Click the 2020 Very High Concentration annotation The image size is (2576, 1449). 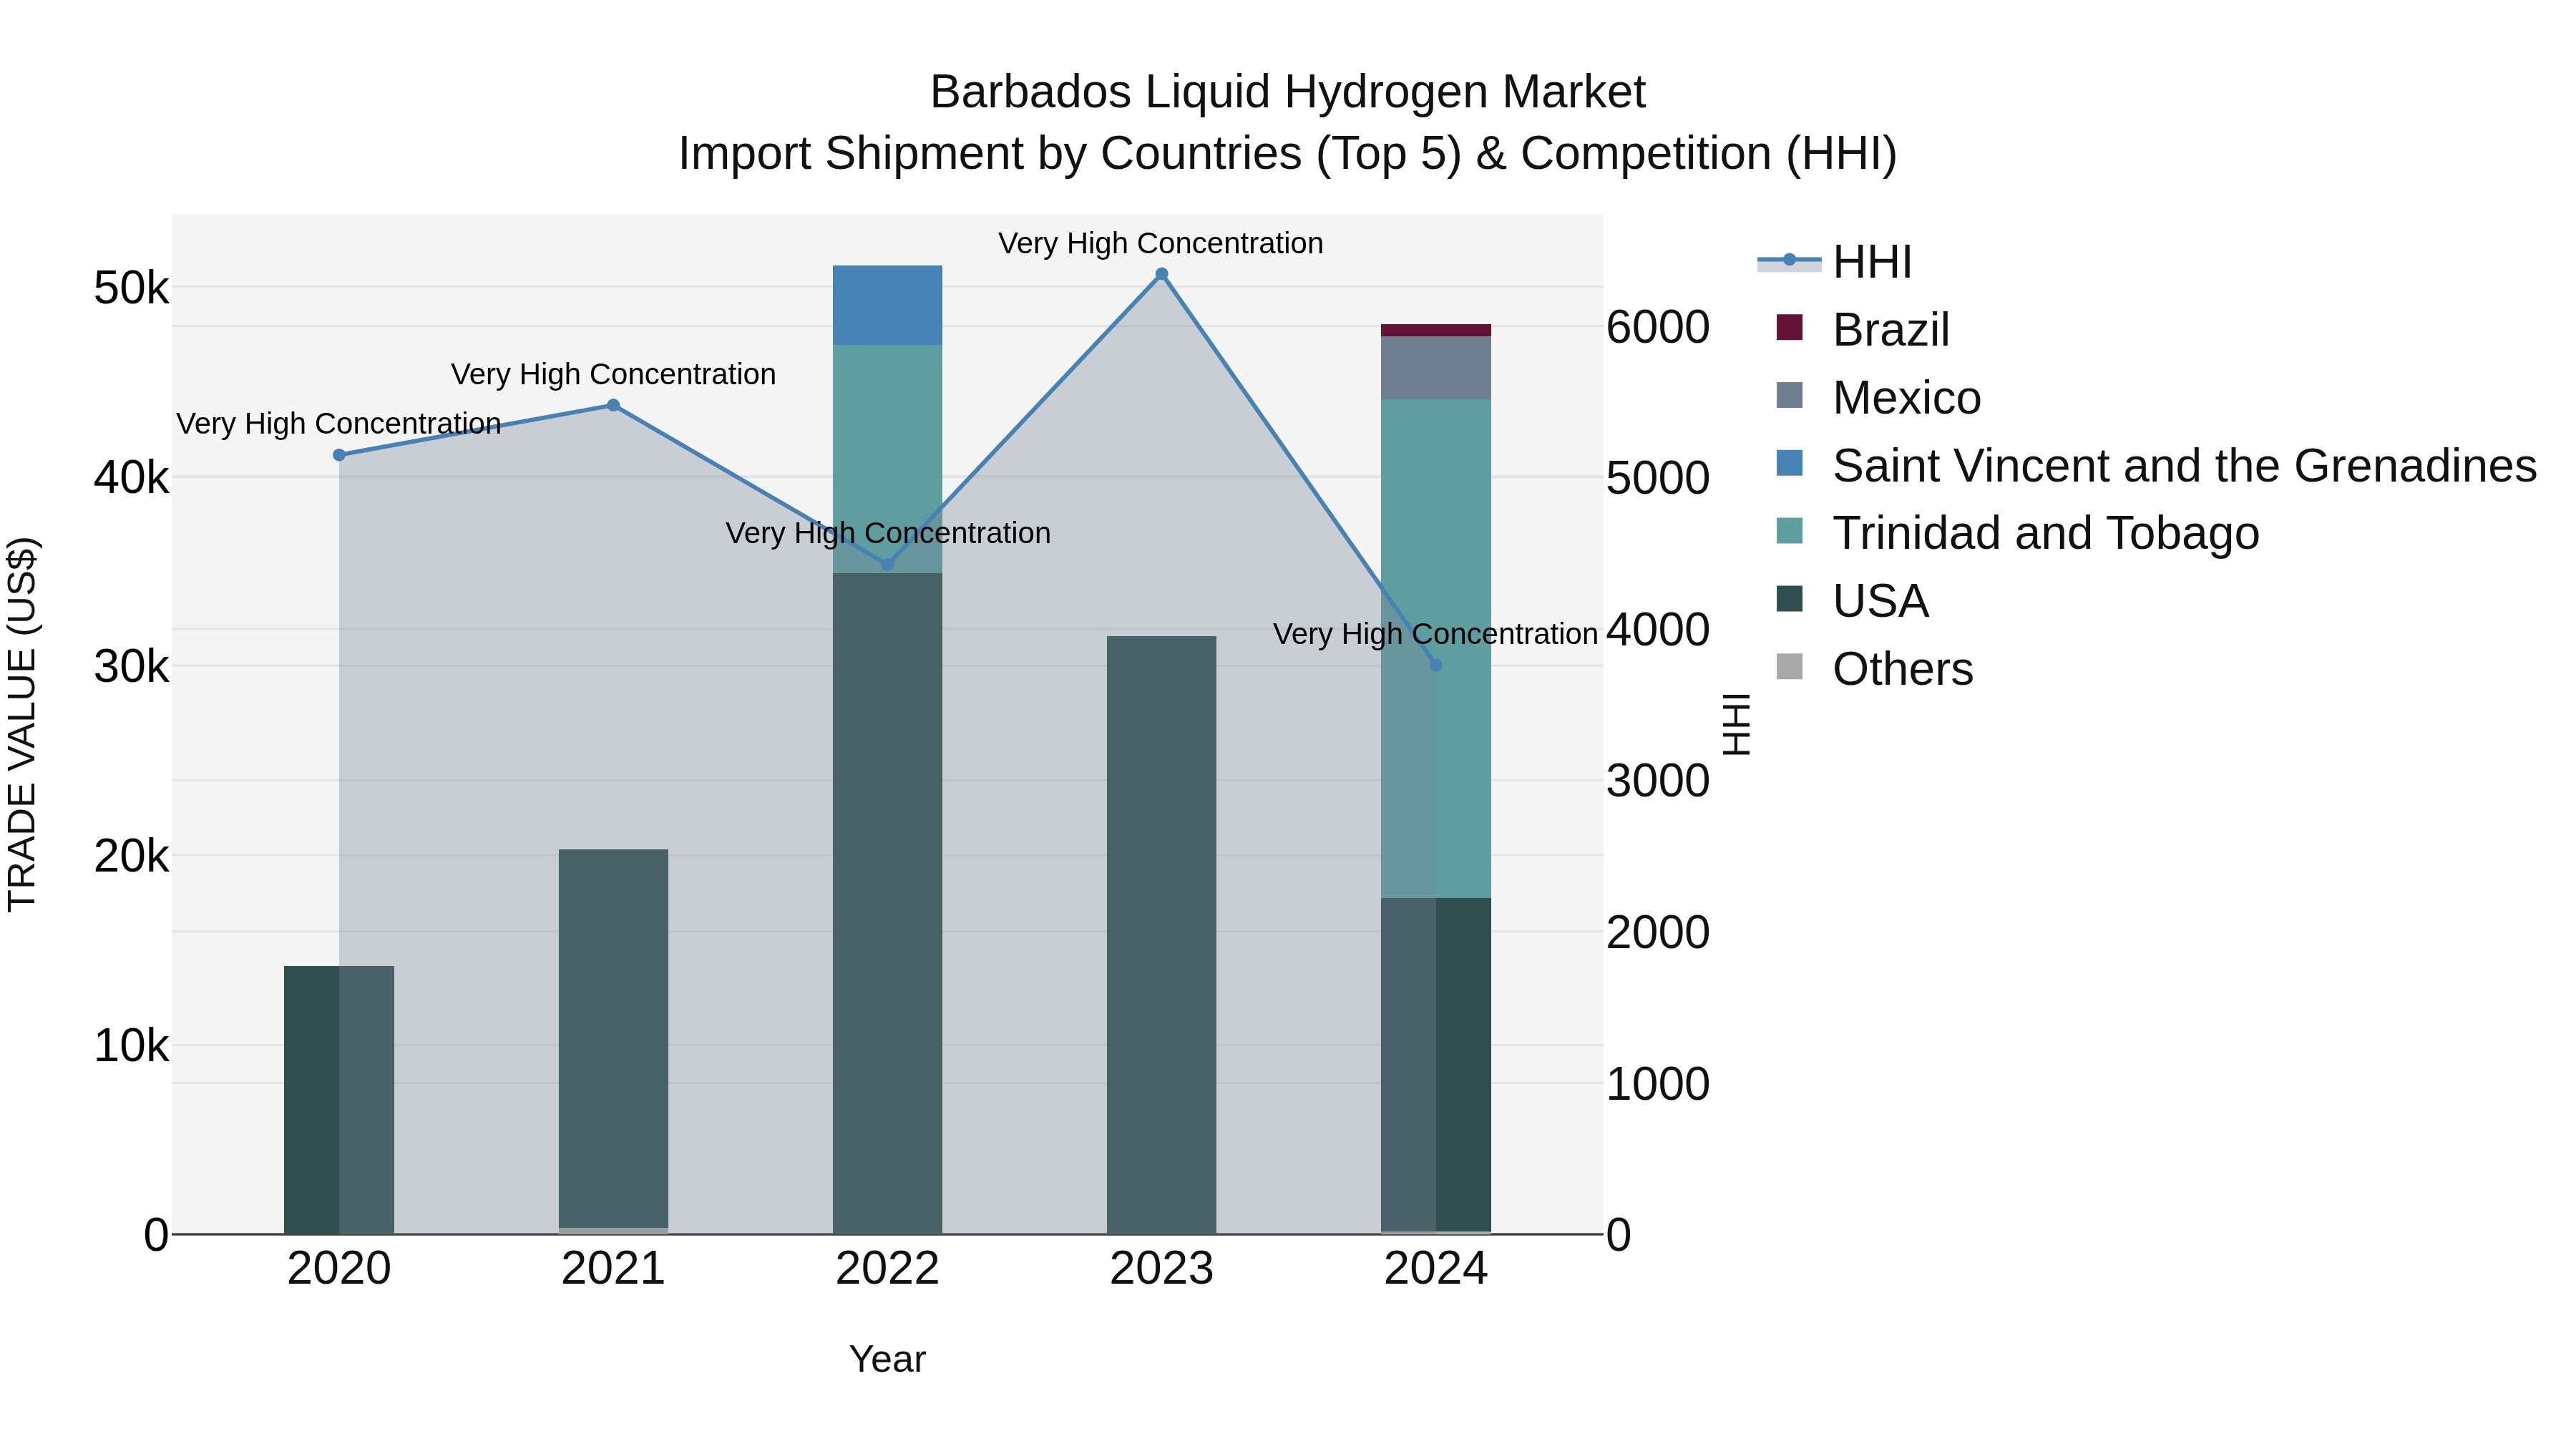[339, 424]
